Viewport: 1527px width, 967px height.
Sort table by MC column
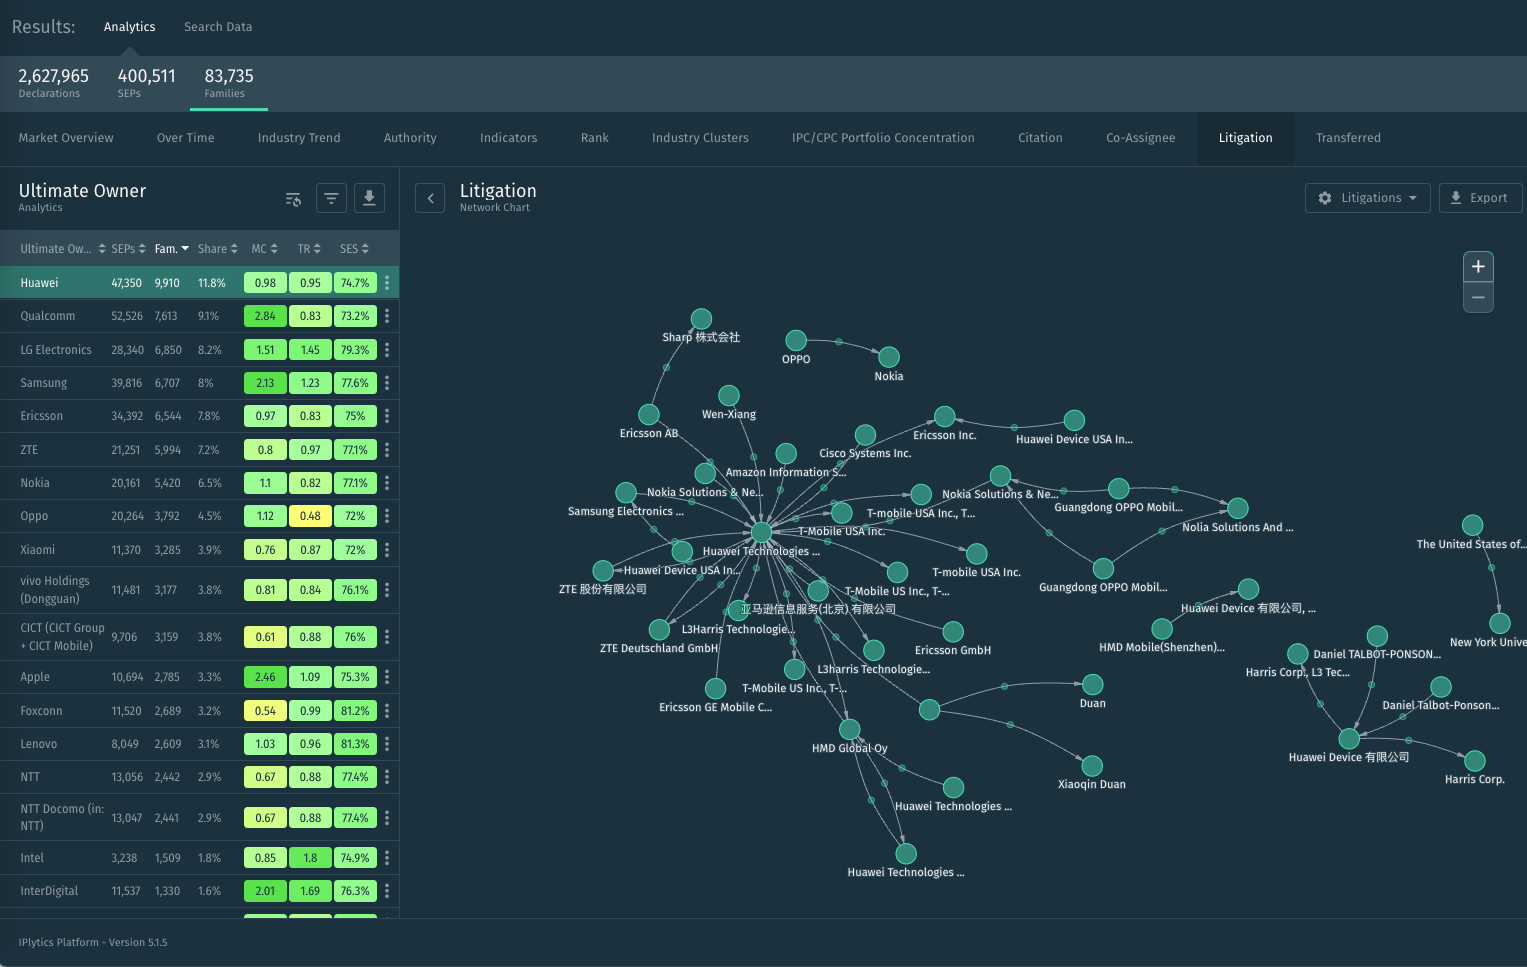(265, 249)
